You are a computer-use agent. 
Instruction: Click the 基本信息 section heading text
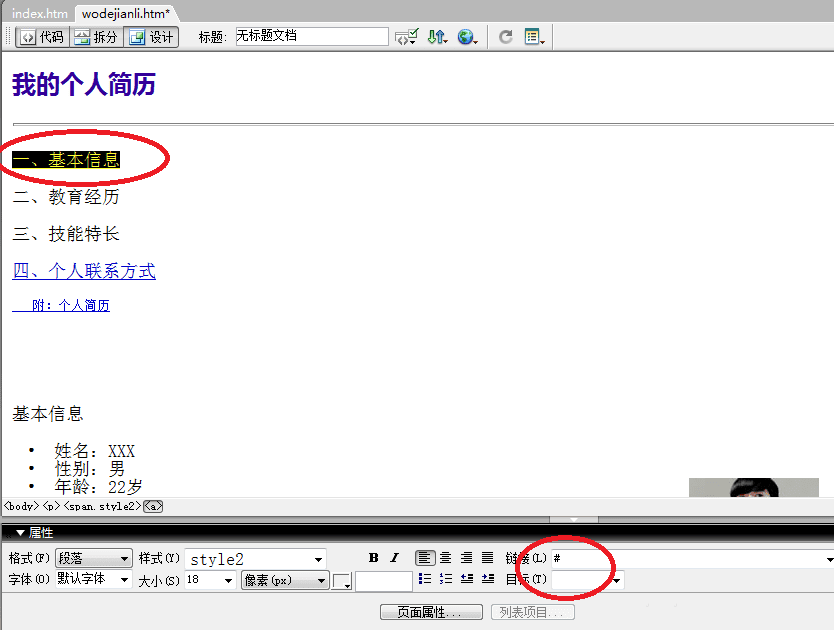[48, 414]
